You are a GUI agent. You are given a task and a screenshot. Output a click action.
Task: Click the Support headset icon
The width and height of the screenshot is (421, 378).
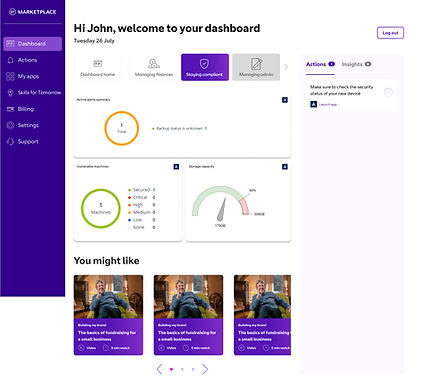point(10,142)
